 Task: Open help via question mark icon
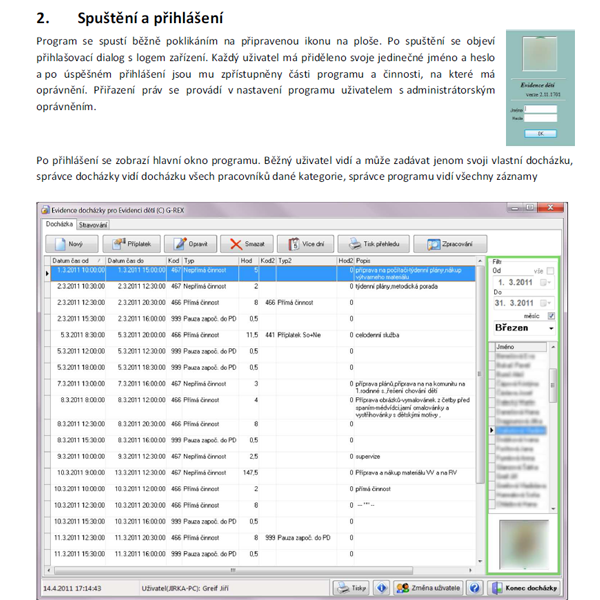[x=475, y=588]
